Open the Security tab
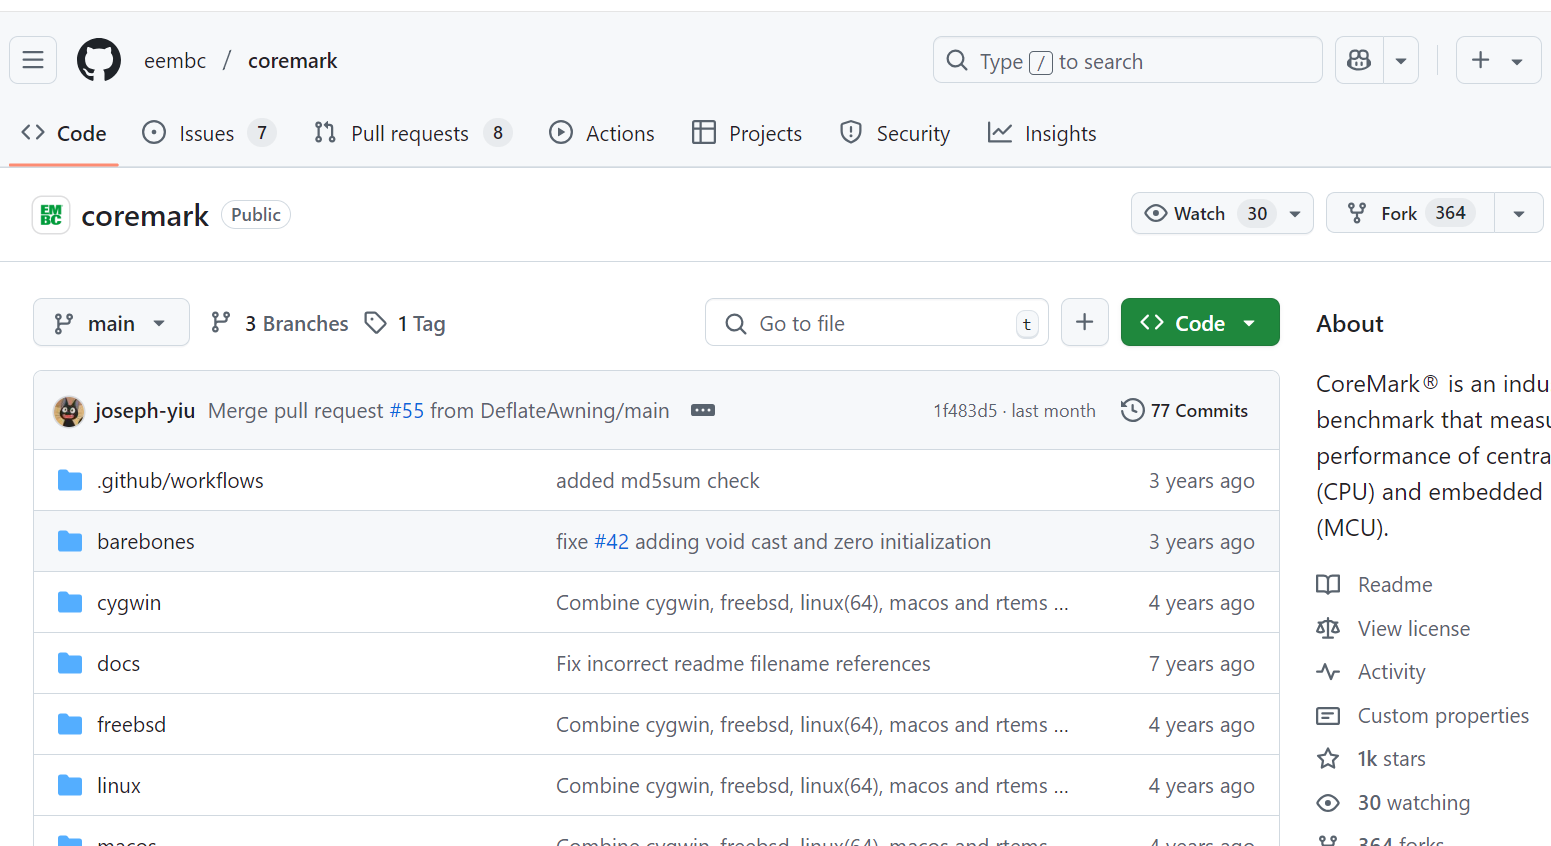The image size is (1551, 846). [x=895, y=133]
